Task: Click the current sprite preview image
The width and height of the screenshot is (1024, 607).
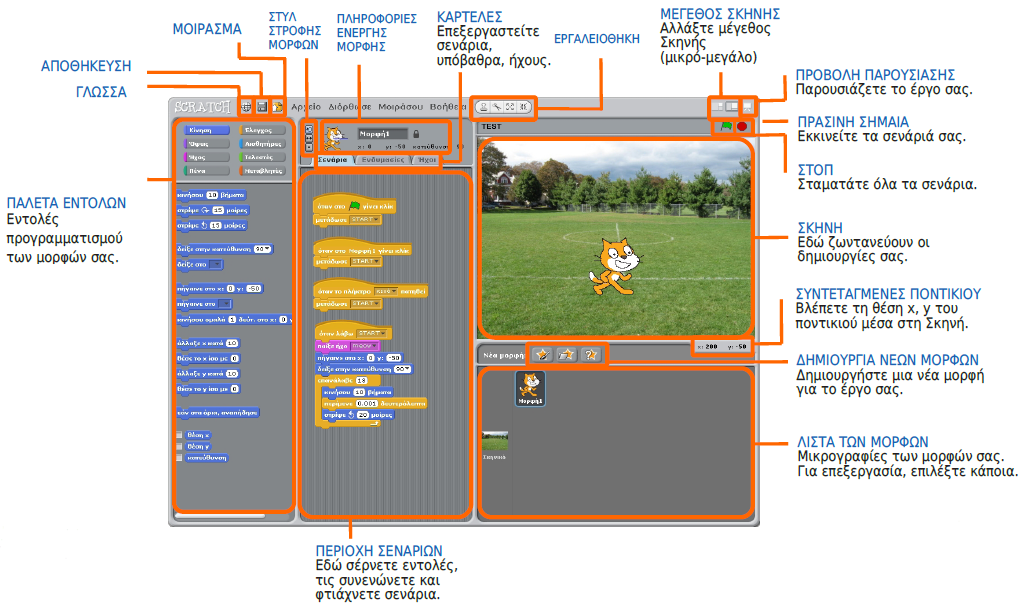Action: click(334, 138)
